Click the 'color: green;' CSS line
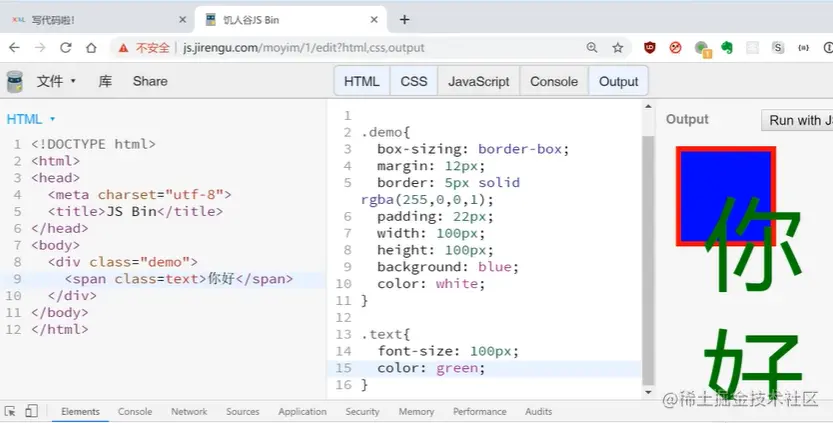Screen dimensions: 833x423 click(x=431, y=368)
